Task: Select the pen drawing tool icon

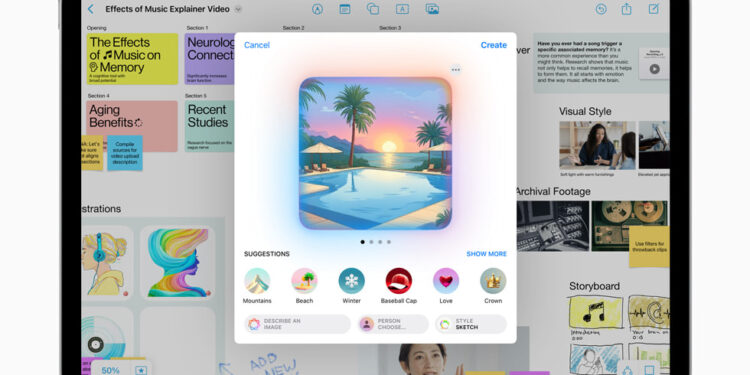Action: (317, 9)
